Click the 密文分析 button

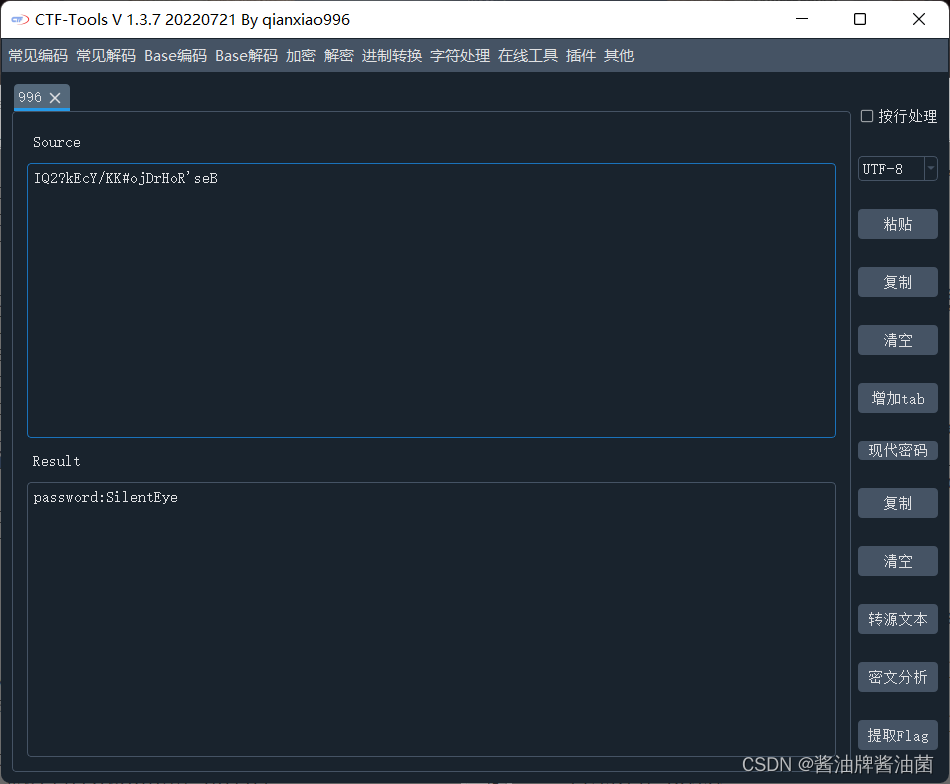898,677
